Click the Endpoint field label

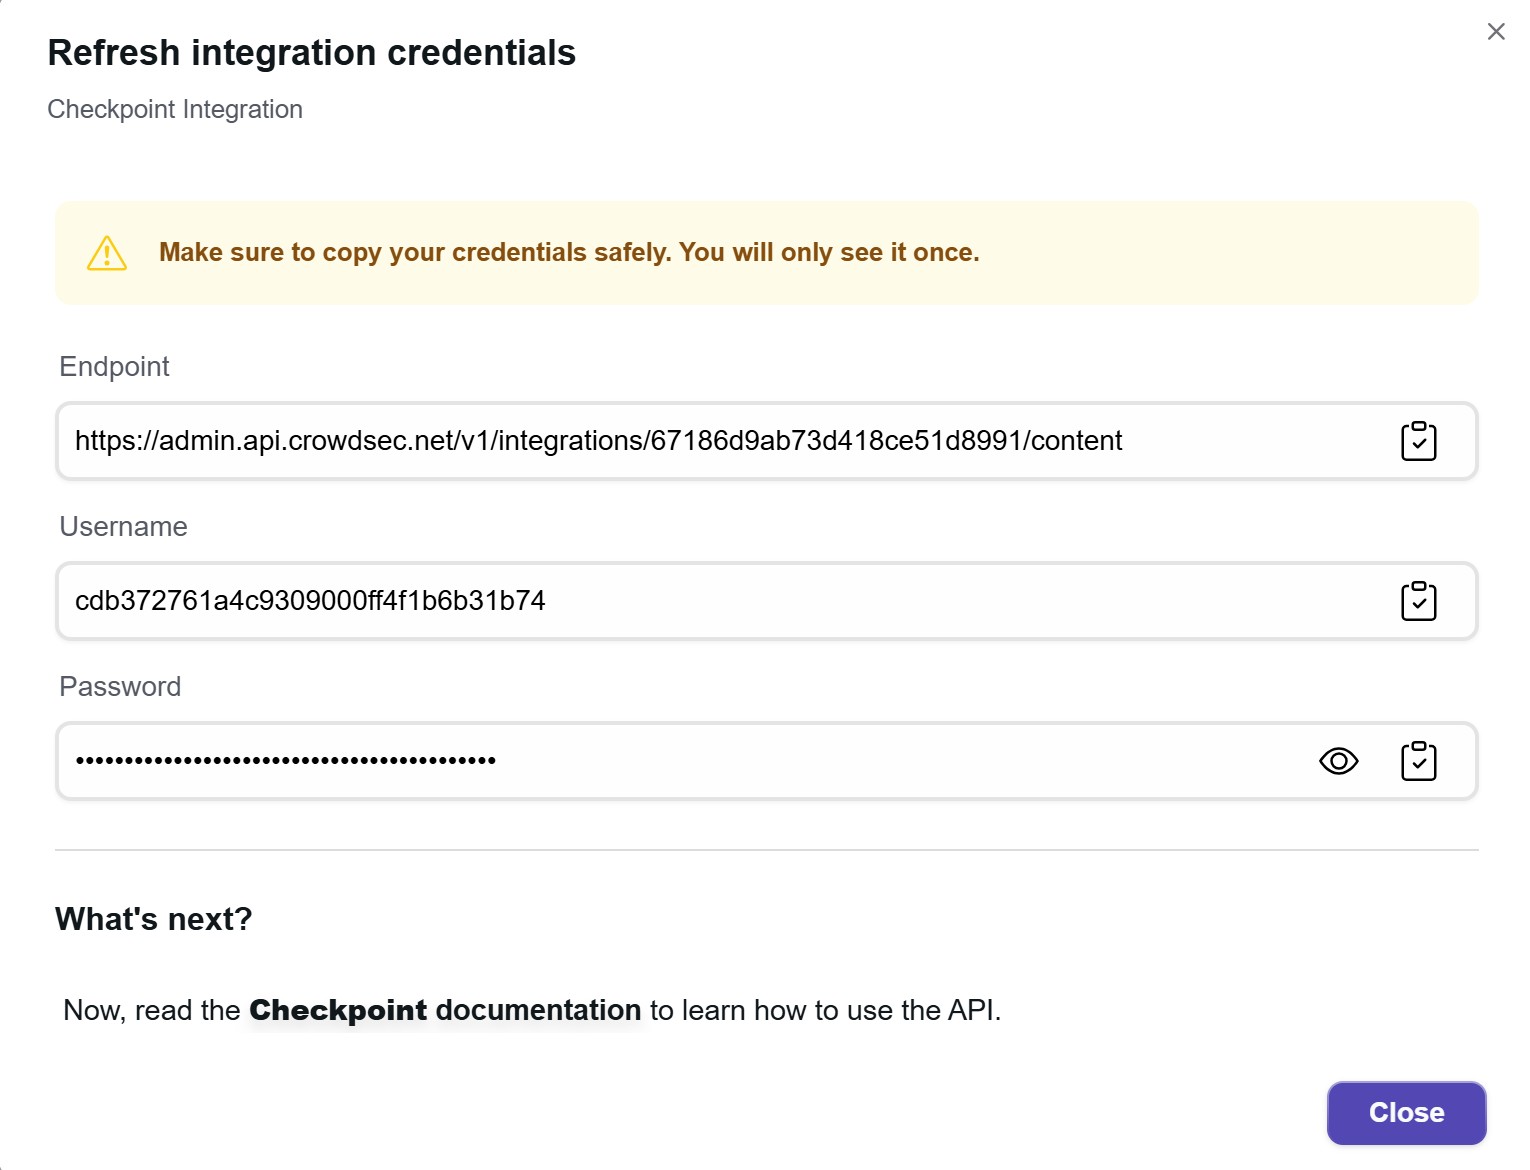114,367
